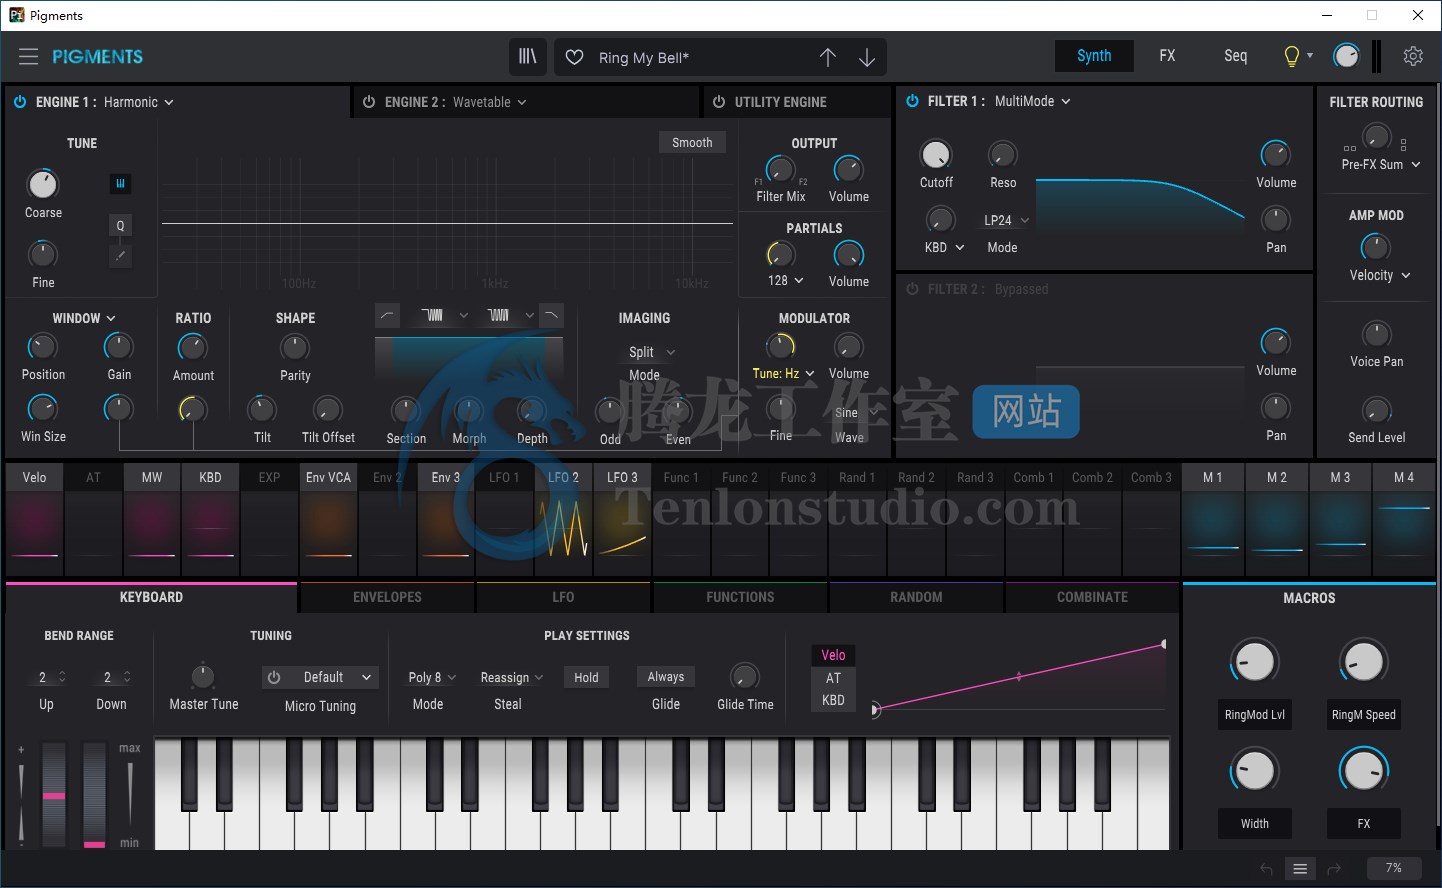Toggle Filter 1 power button
1442x888 pixels.
(912, 101)
